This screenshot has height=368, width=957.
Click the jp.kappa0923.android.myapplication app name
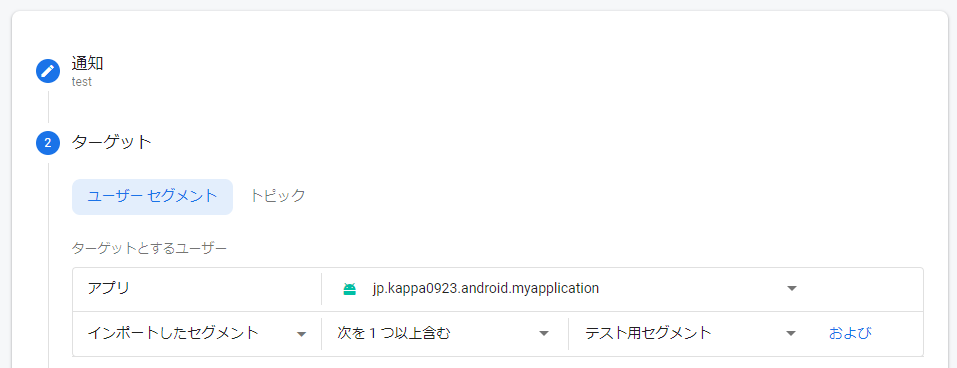click(486, 288)
